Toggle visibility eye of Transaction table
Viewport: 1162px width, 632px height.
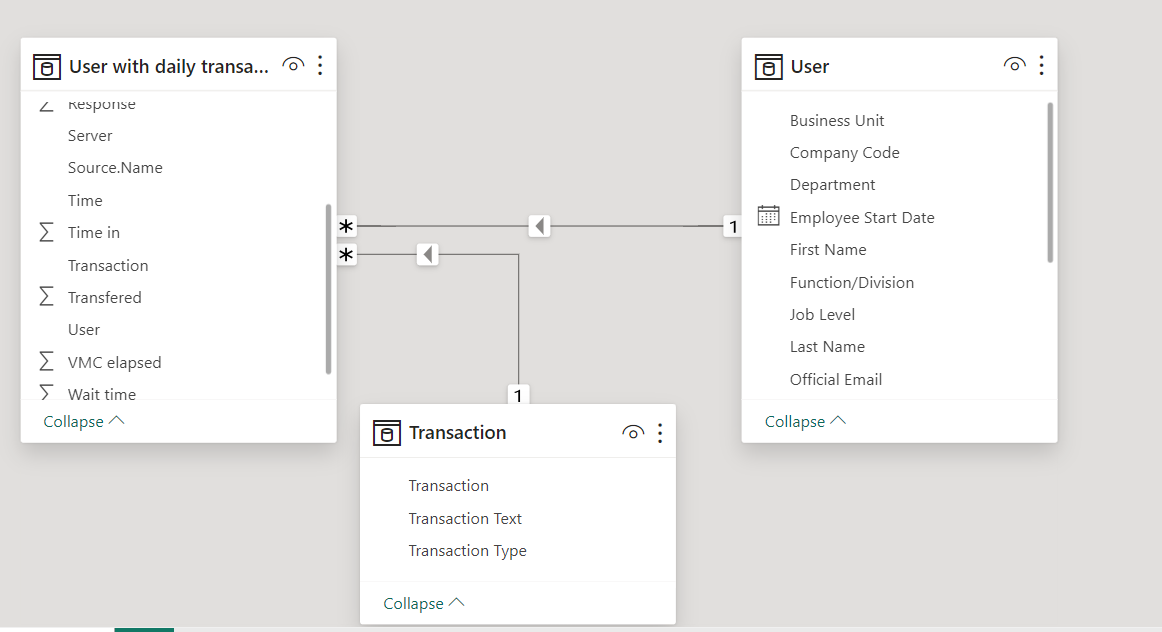coord(633,433)
